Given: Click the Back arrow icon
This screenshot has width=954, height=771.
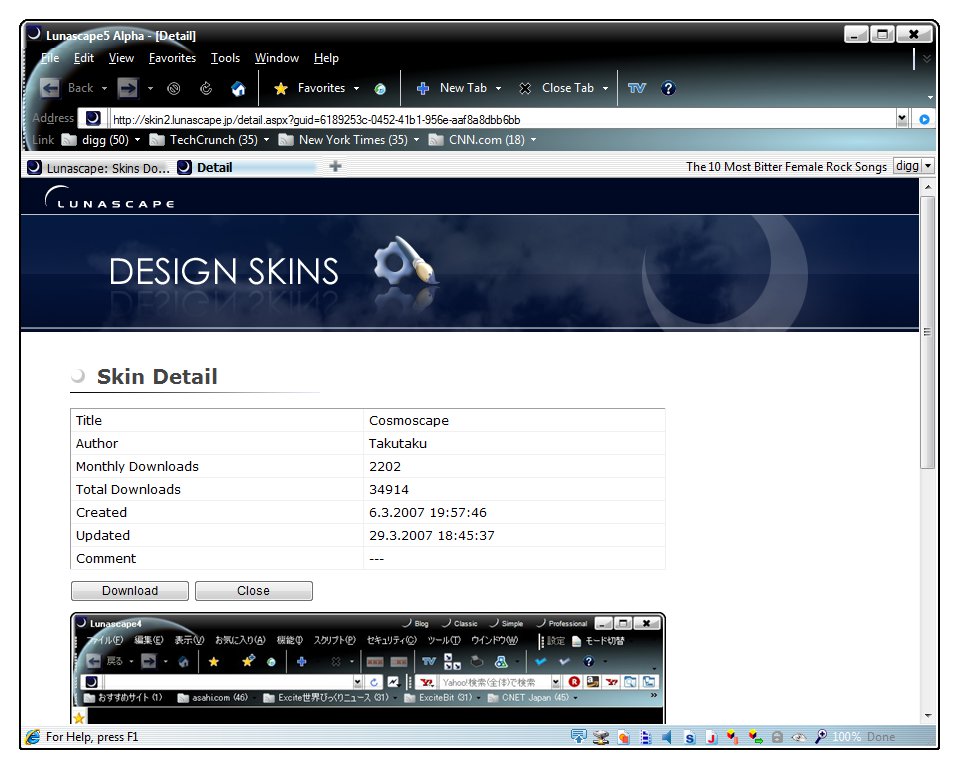Looking at the screenshot, I should [50, 88].
